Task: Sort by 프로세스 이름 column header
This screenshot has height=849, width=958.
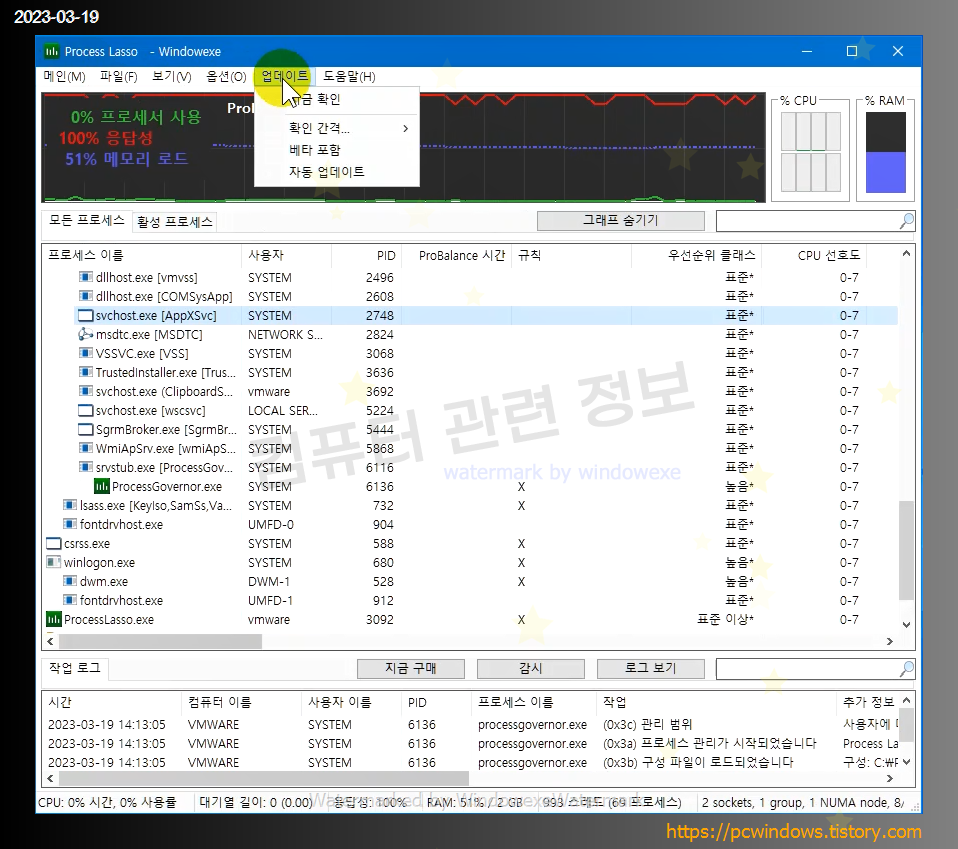Action: coord(142,255)
